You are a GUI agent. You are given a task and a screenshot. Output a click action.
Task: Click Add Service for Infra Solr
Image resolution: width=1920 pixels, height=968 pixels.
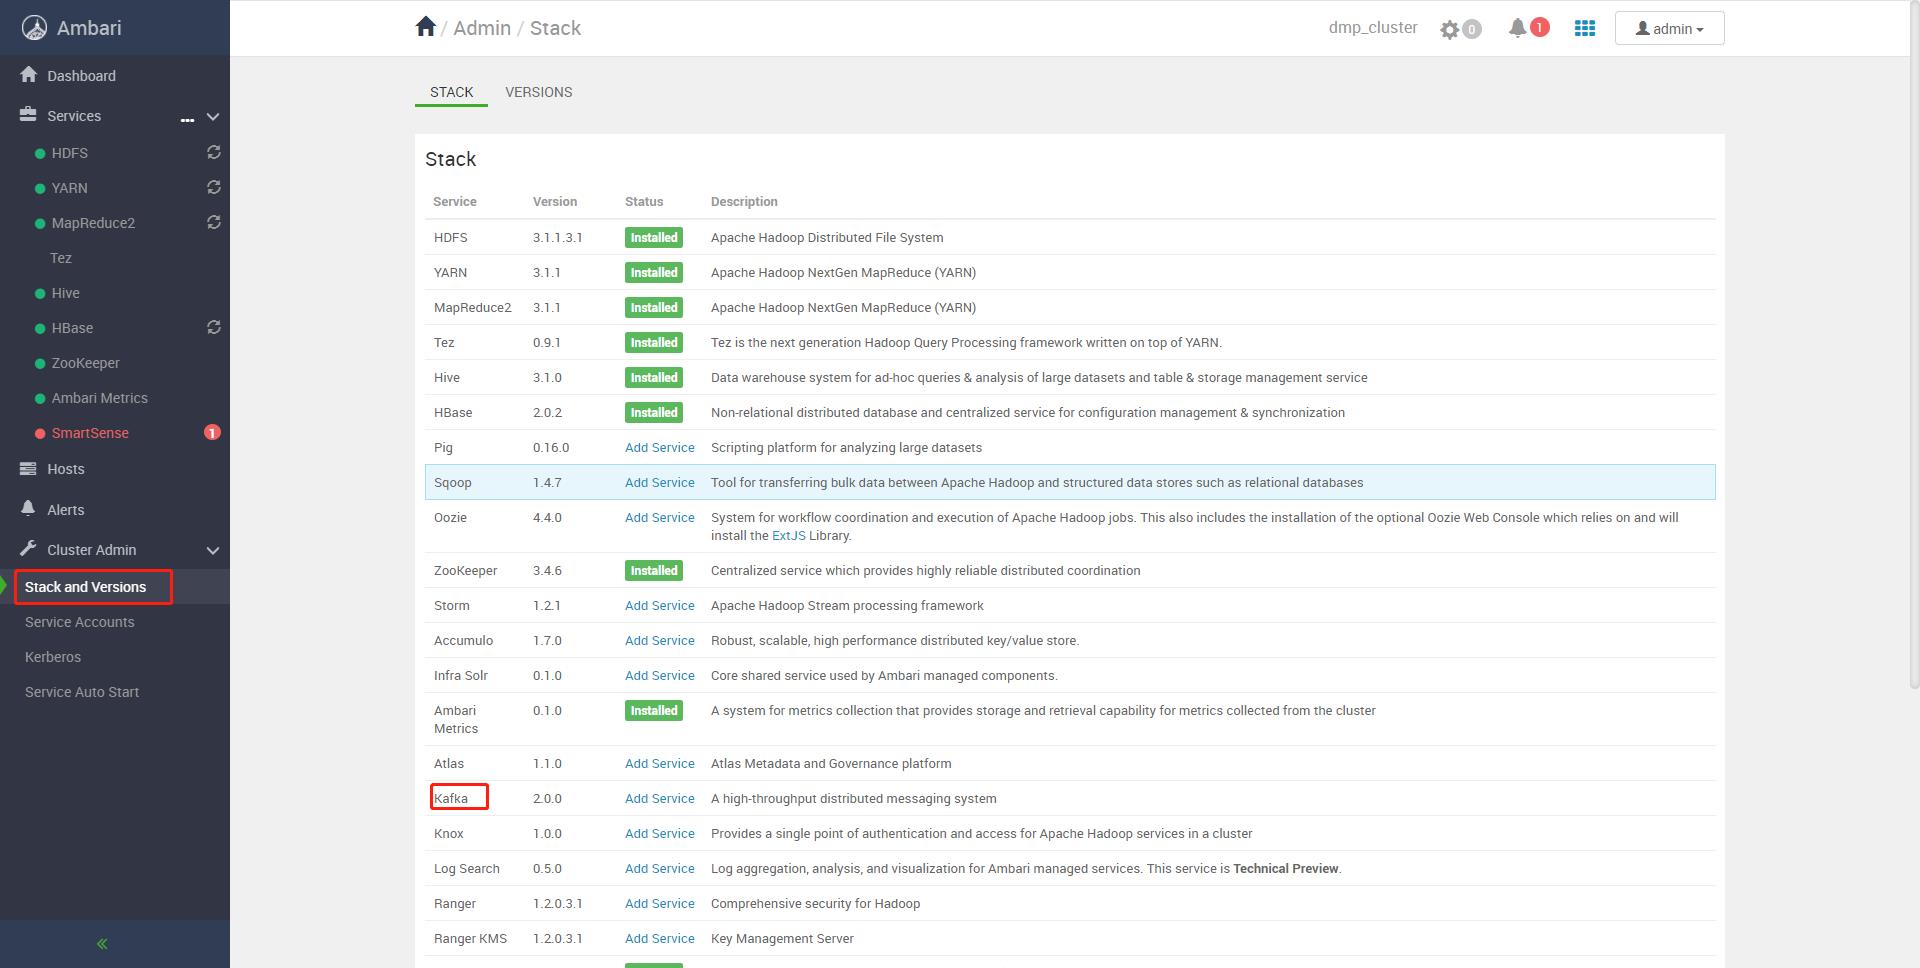coord(660,675)
